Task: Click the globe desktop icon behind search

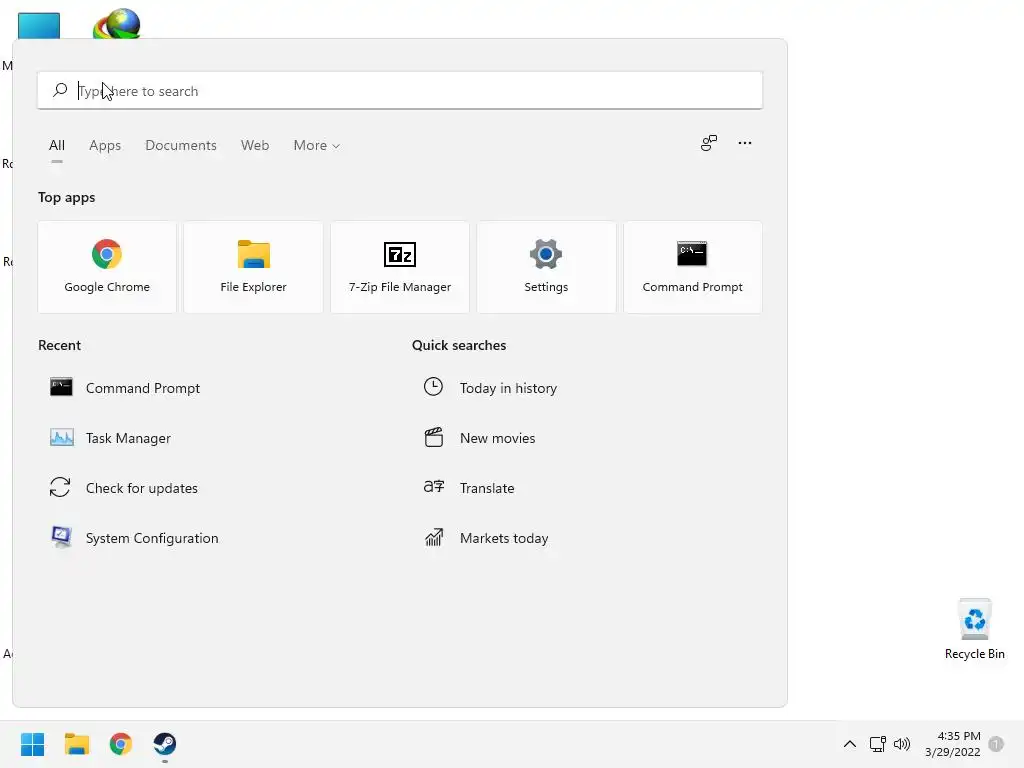Action: [117, 24]
